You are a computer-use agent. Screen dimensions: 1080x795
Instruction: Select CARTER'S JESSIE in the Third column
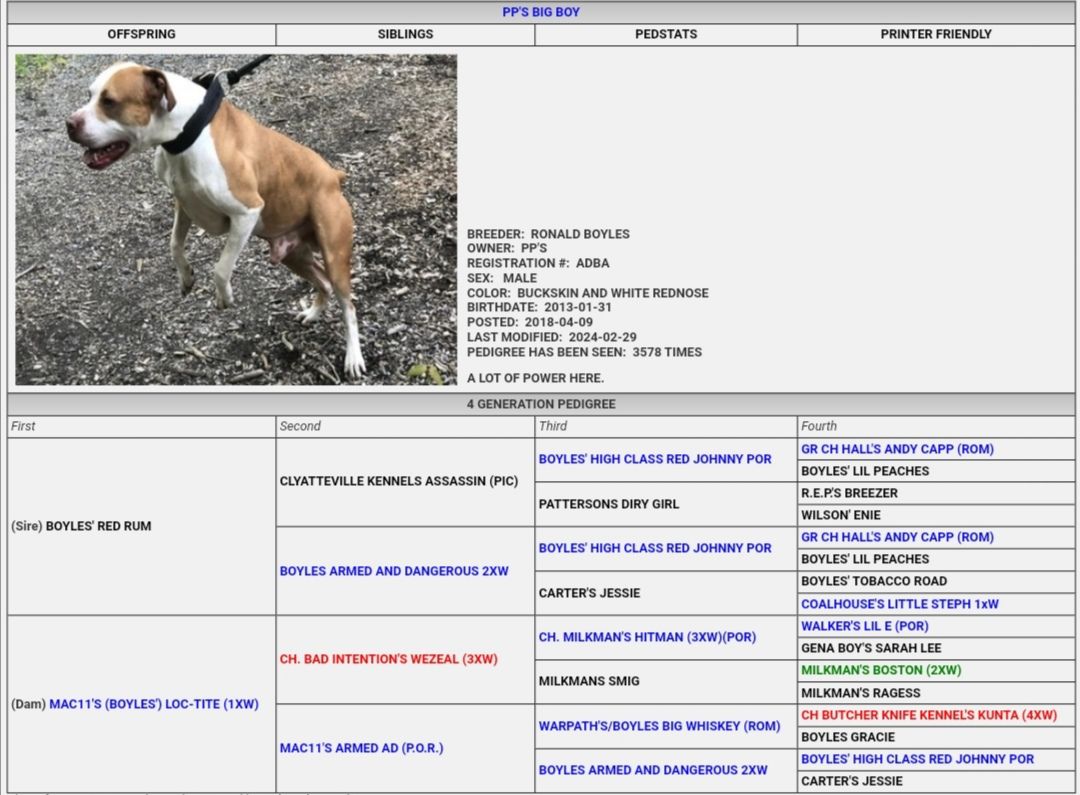pos(590,593)
